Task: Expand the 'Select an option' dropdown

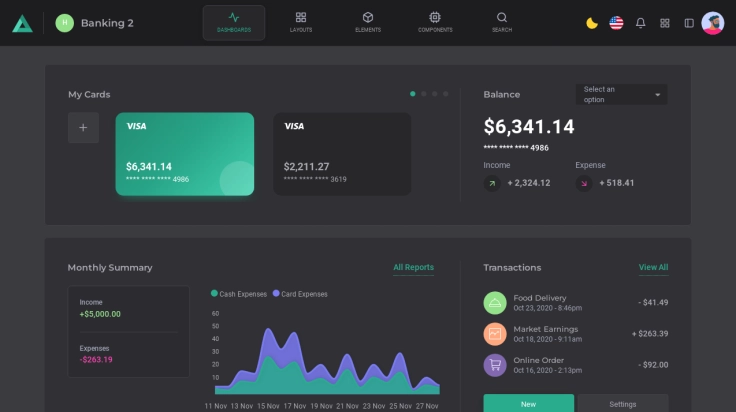Action: (x=621, y=94)
